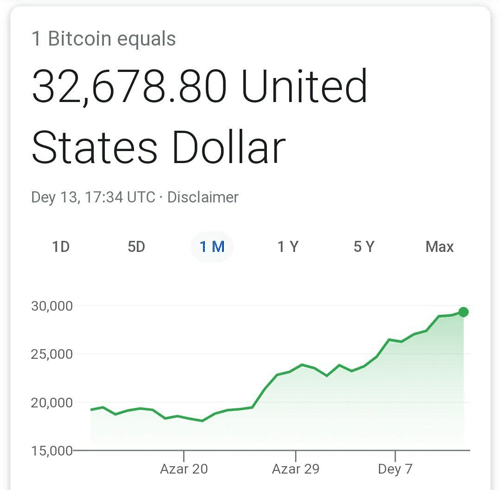The image size is (500, 490).
Task: Open the Max time range chart
Action: pos(439,247)
